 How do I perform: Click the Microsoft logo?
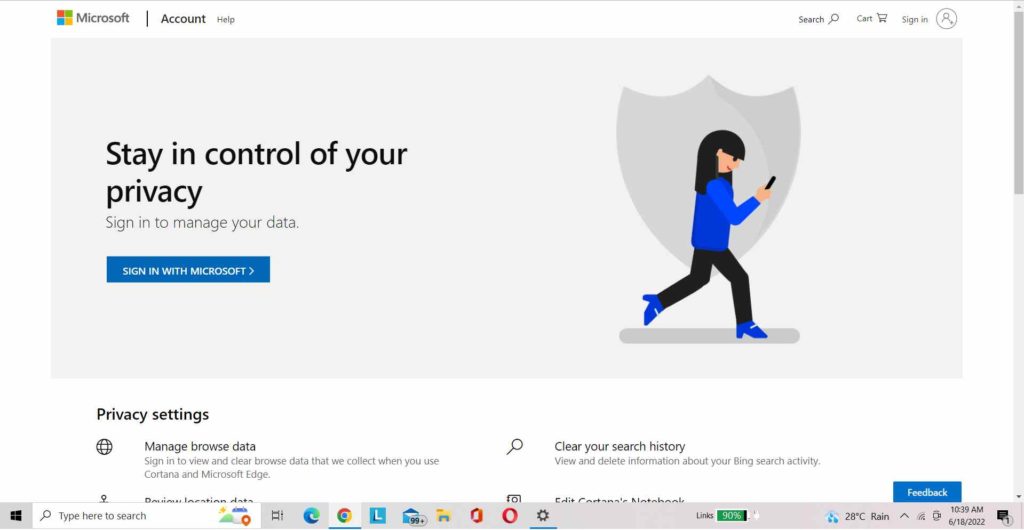coord(93,18)
